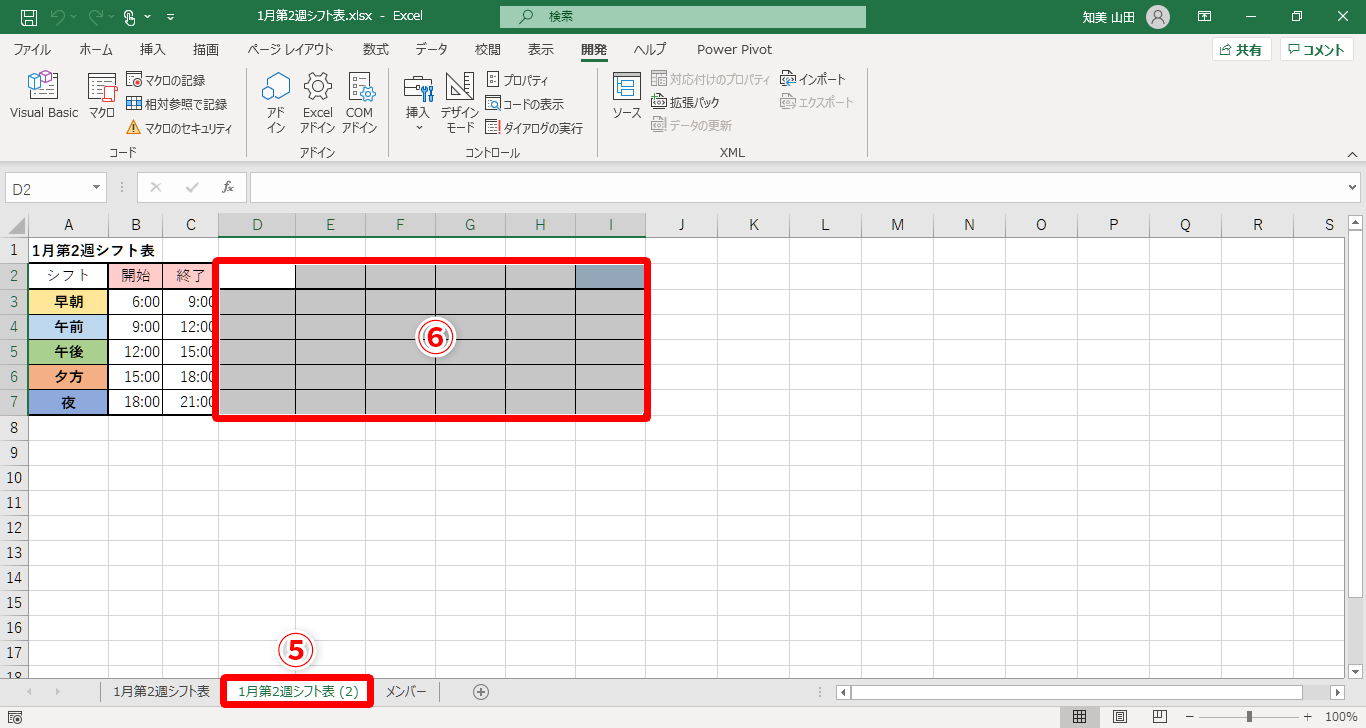Add a new sheet with plus icon
This screenshot has height=728, width=1366.
click(481, 691)
